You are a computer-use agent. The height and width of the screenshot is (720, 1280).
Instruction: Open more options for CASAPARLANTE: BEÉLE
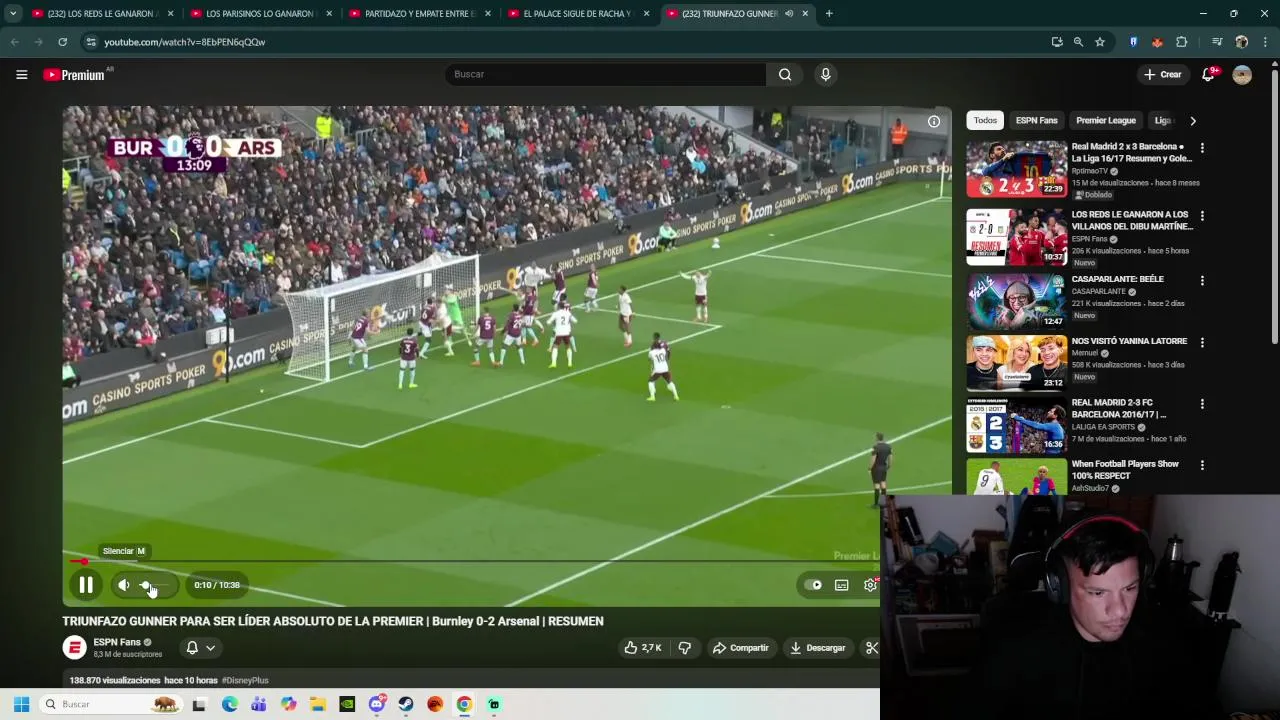point(1202,281)
